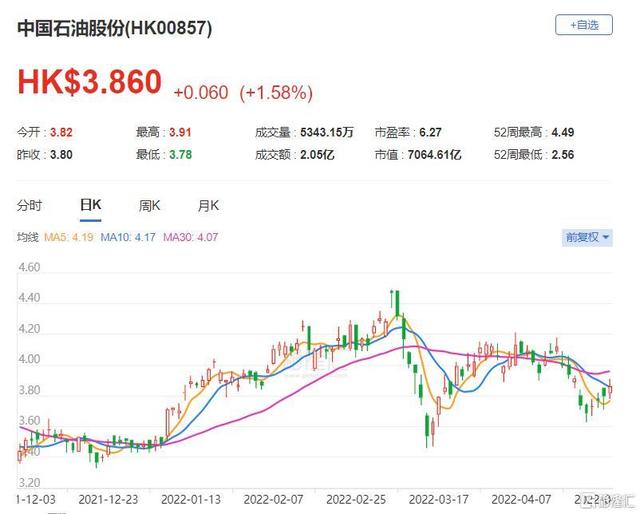The height and width of the screenshot is (514, 640).
Task: Click the 4.20 price axis label
Action: tap(29, 329)
